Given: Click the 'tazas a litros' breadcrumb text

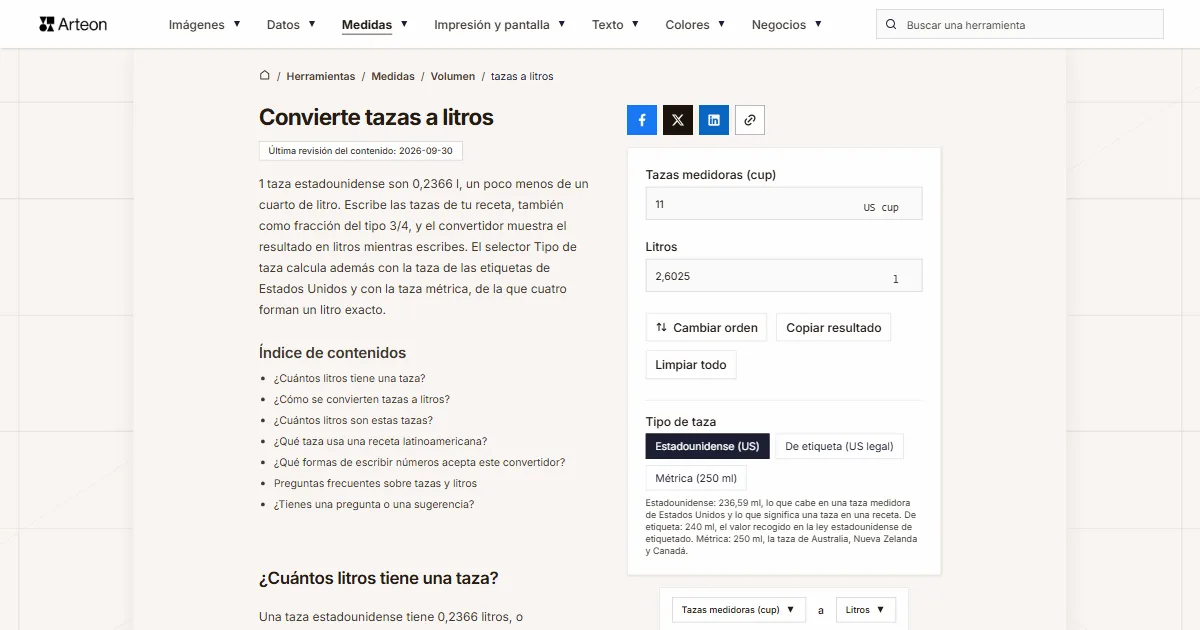Looking at the screenshot, I should 522,76.
